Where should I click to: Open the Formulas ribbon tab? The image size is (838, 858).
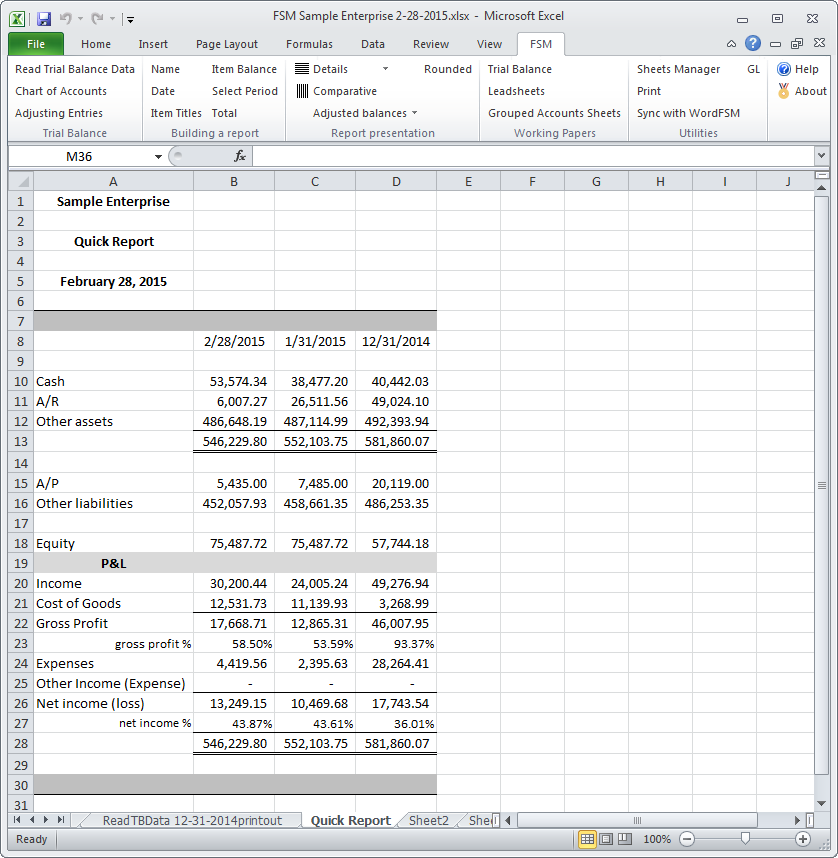coord(309,44)
